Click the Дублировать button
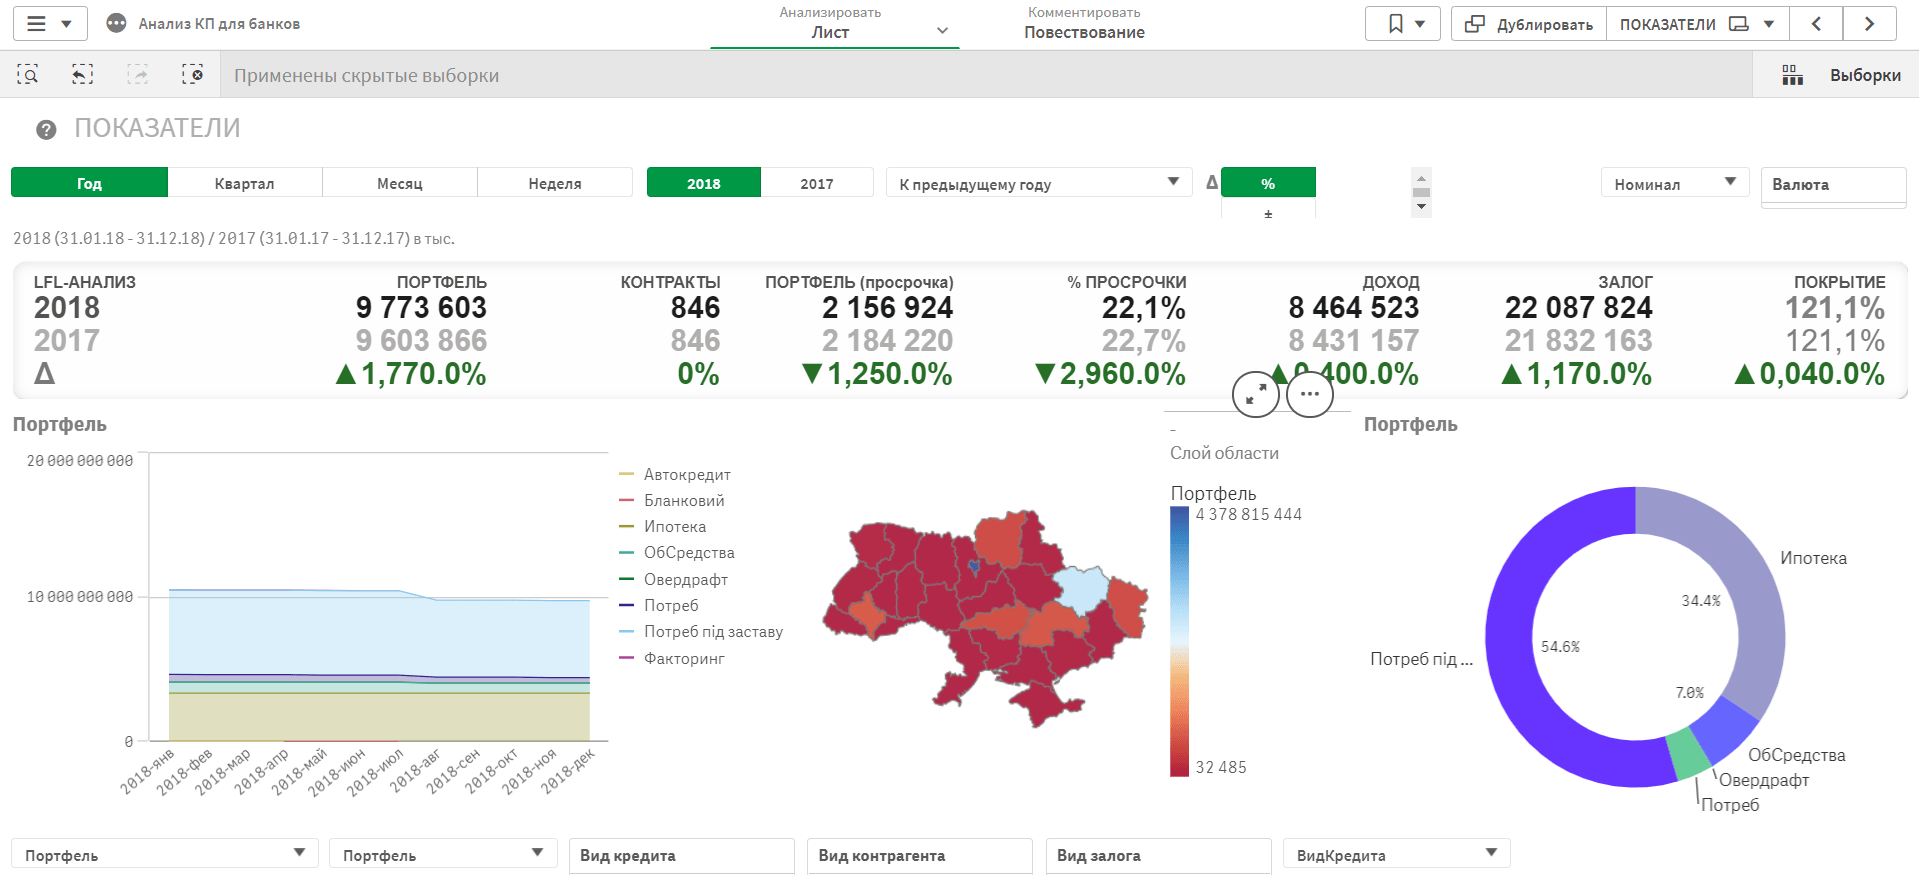1919x875 pixels. [1529, 24]
